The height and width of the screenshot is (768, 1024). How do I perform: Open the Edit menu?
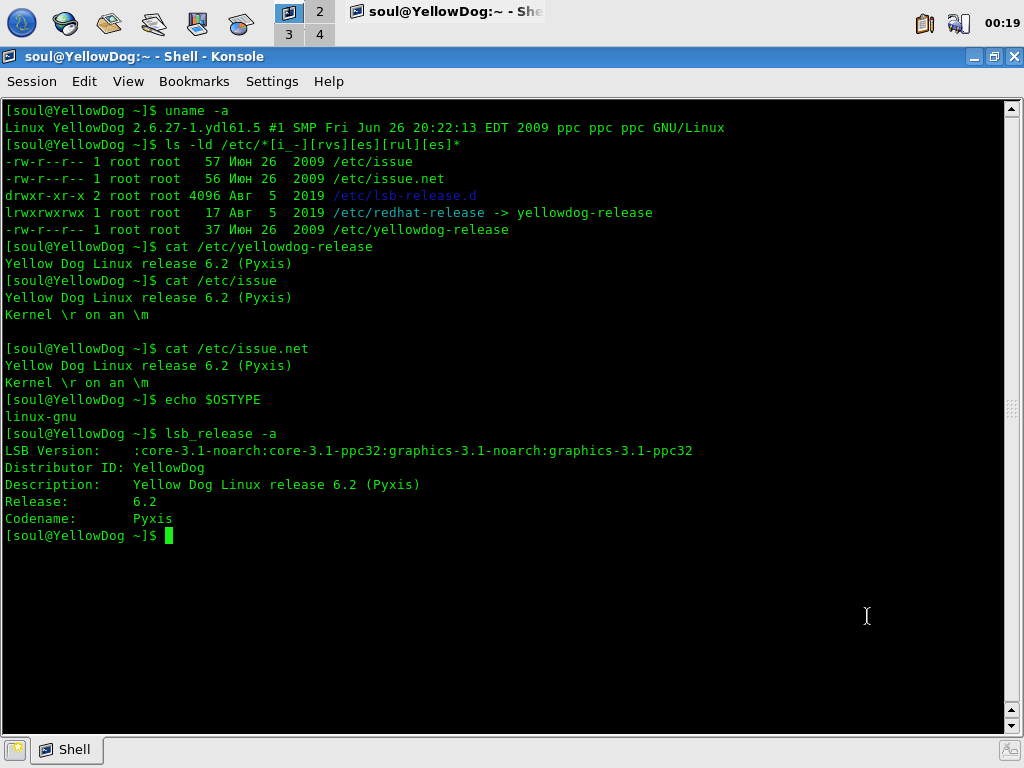point(84,82)
